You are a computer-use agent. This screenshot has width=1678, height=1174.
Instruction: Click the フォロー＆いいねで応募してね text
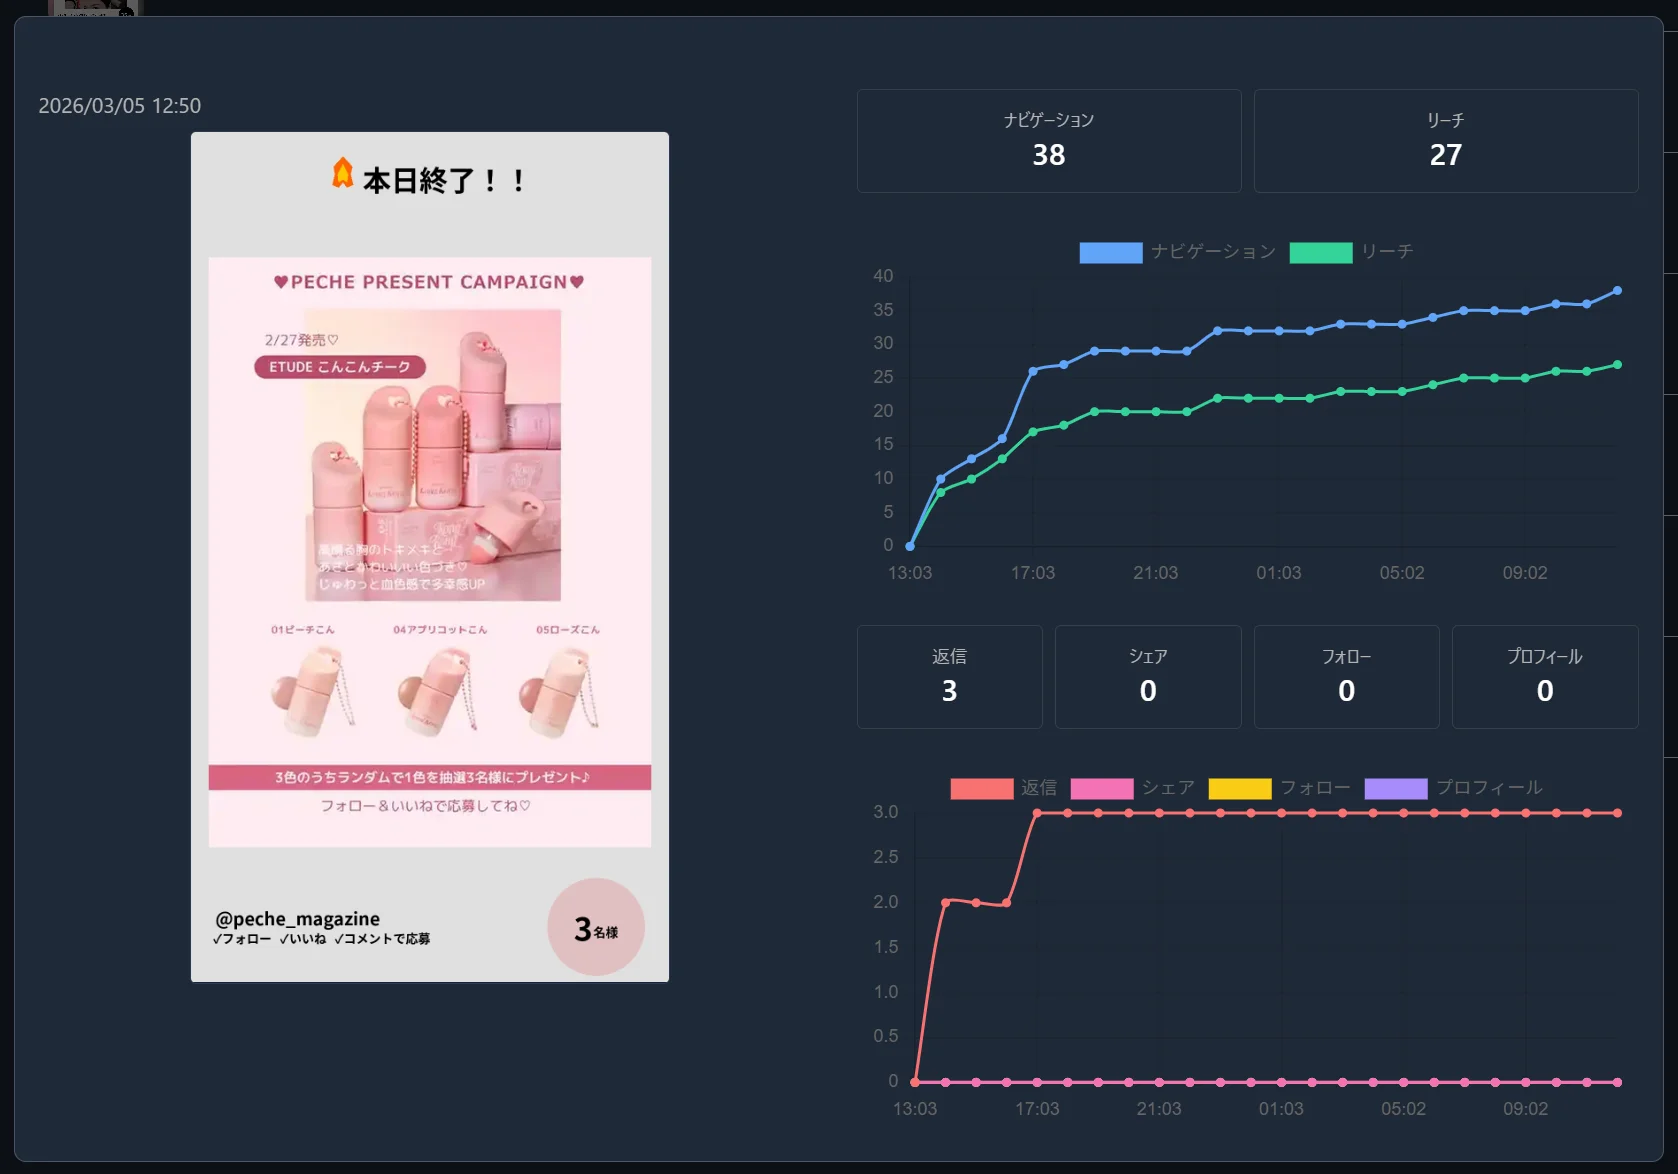coord(425,806)
